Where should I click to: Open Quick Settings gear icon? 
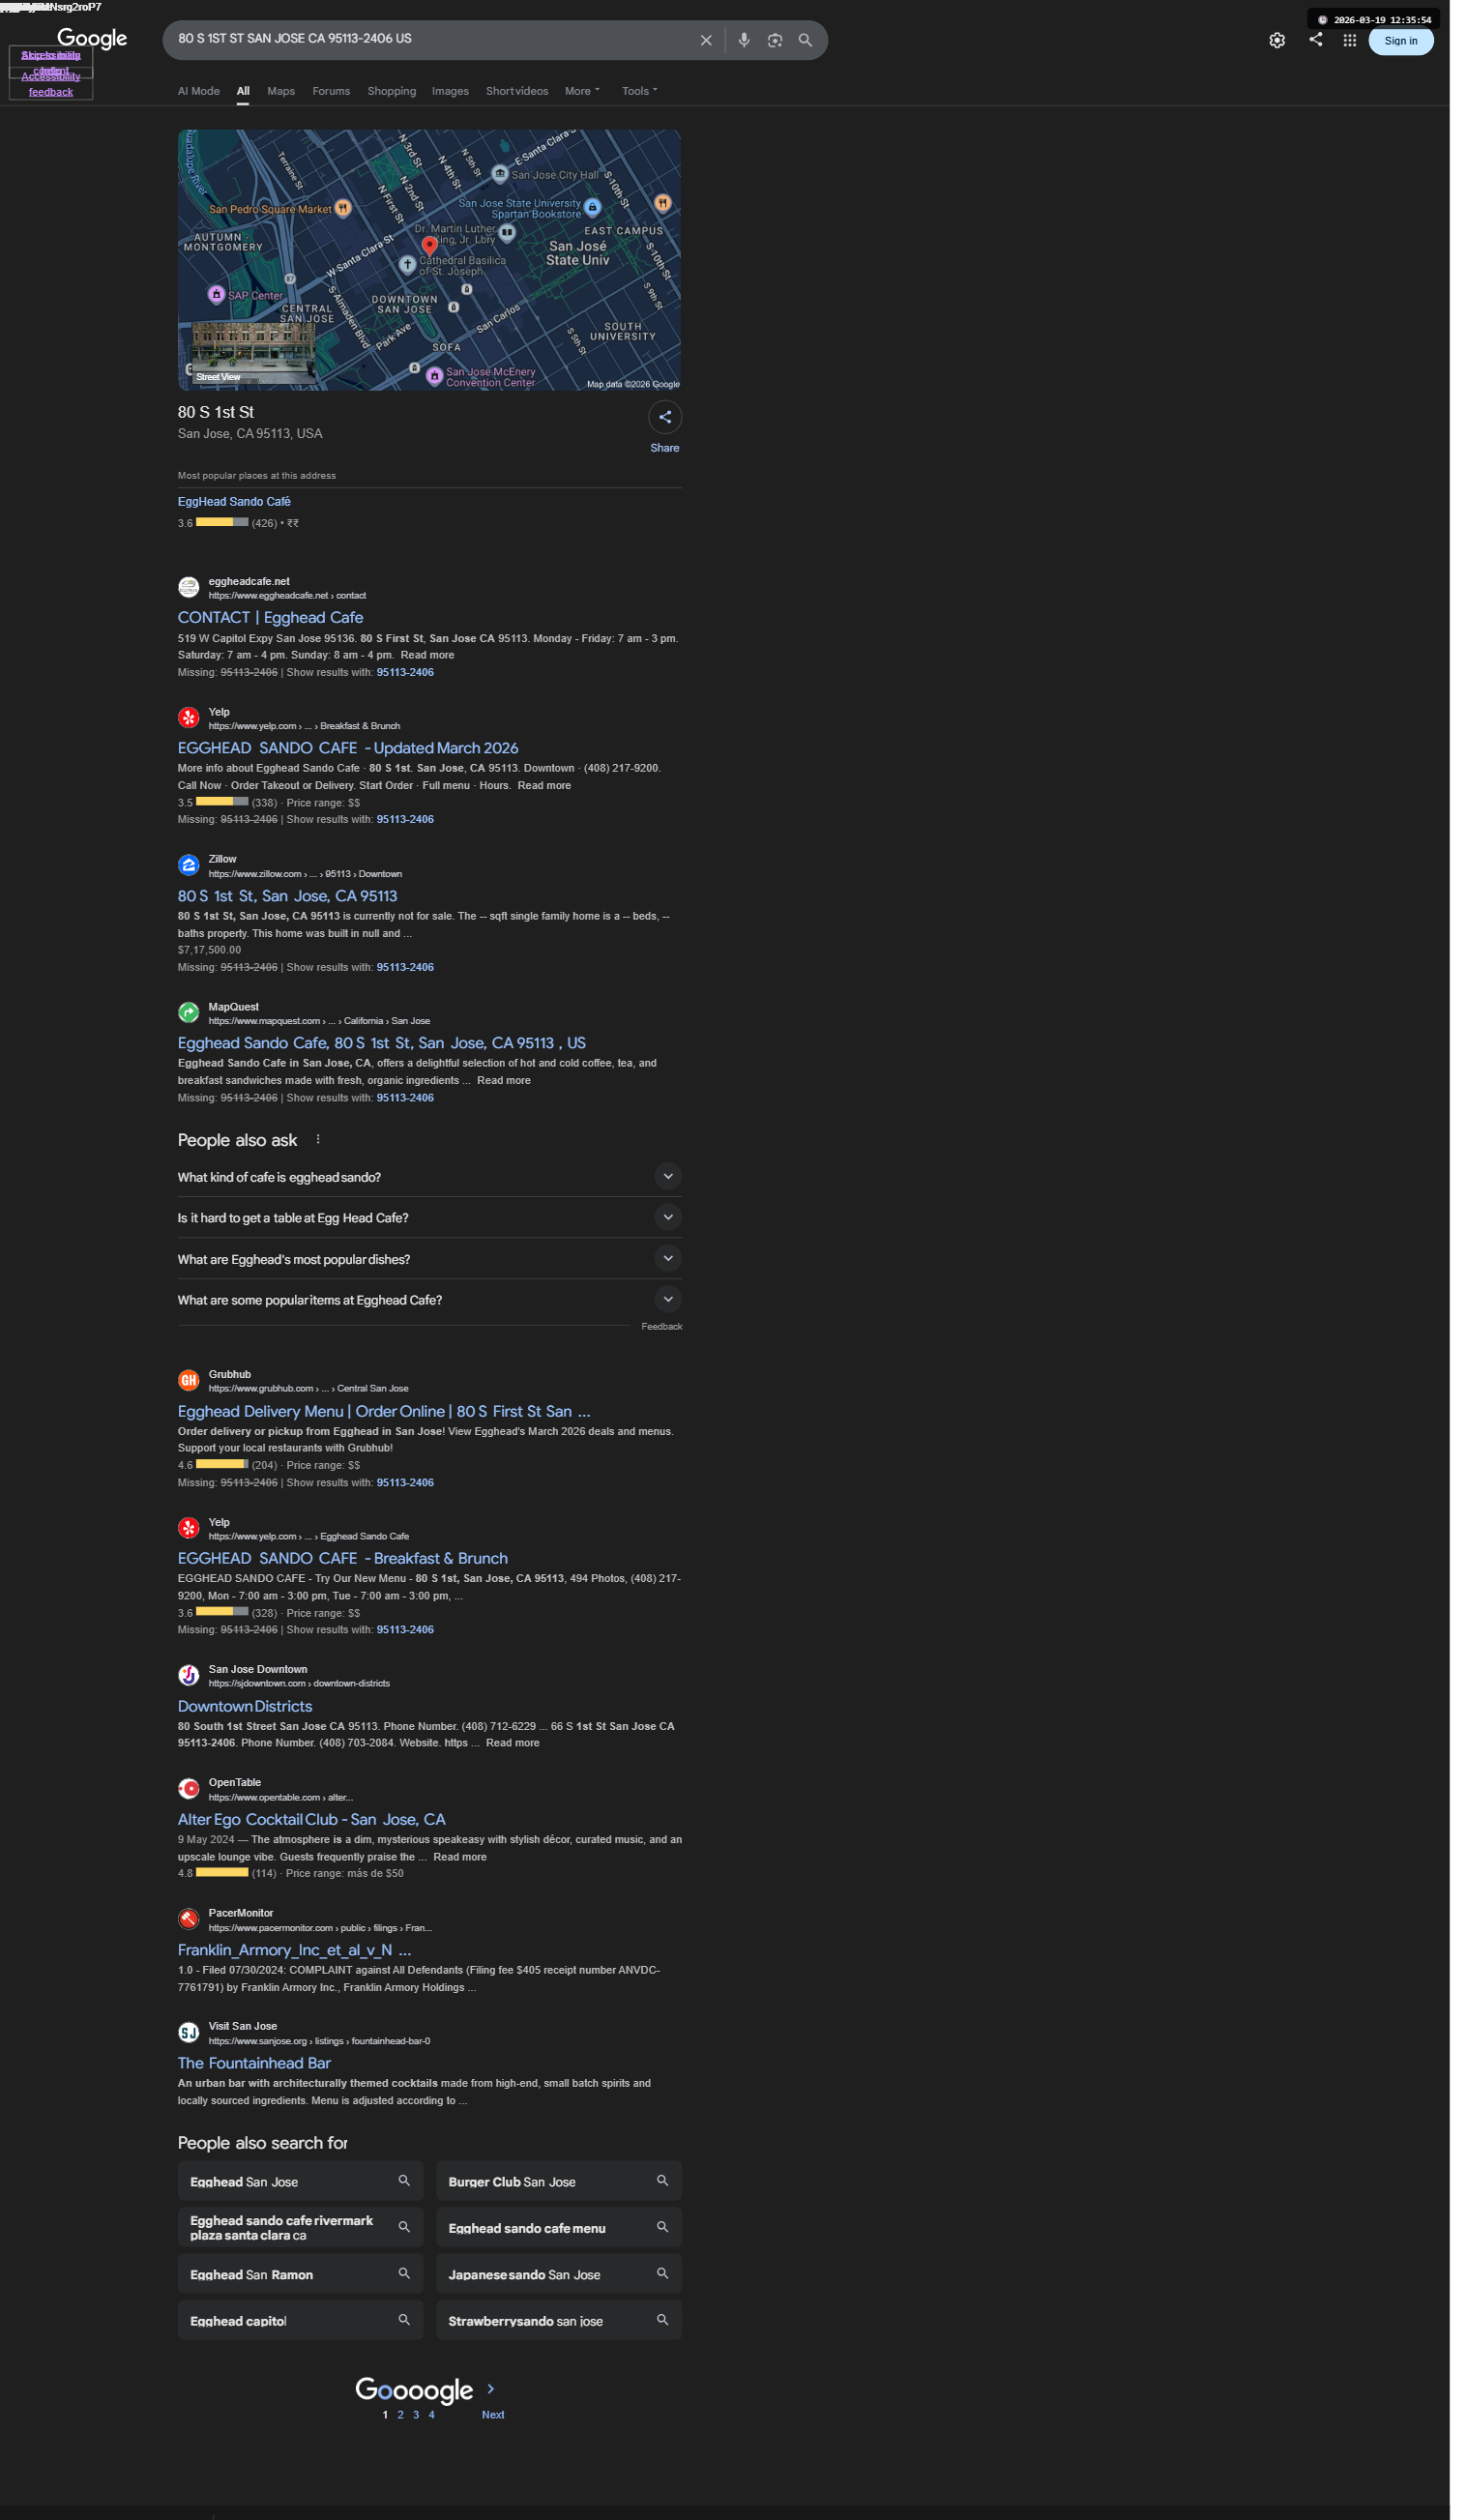tap(1277, 40)
